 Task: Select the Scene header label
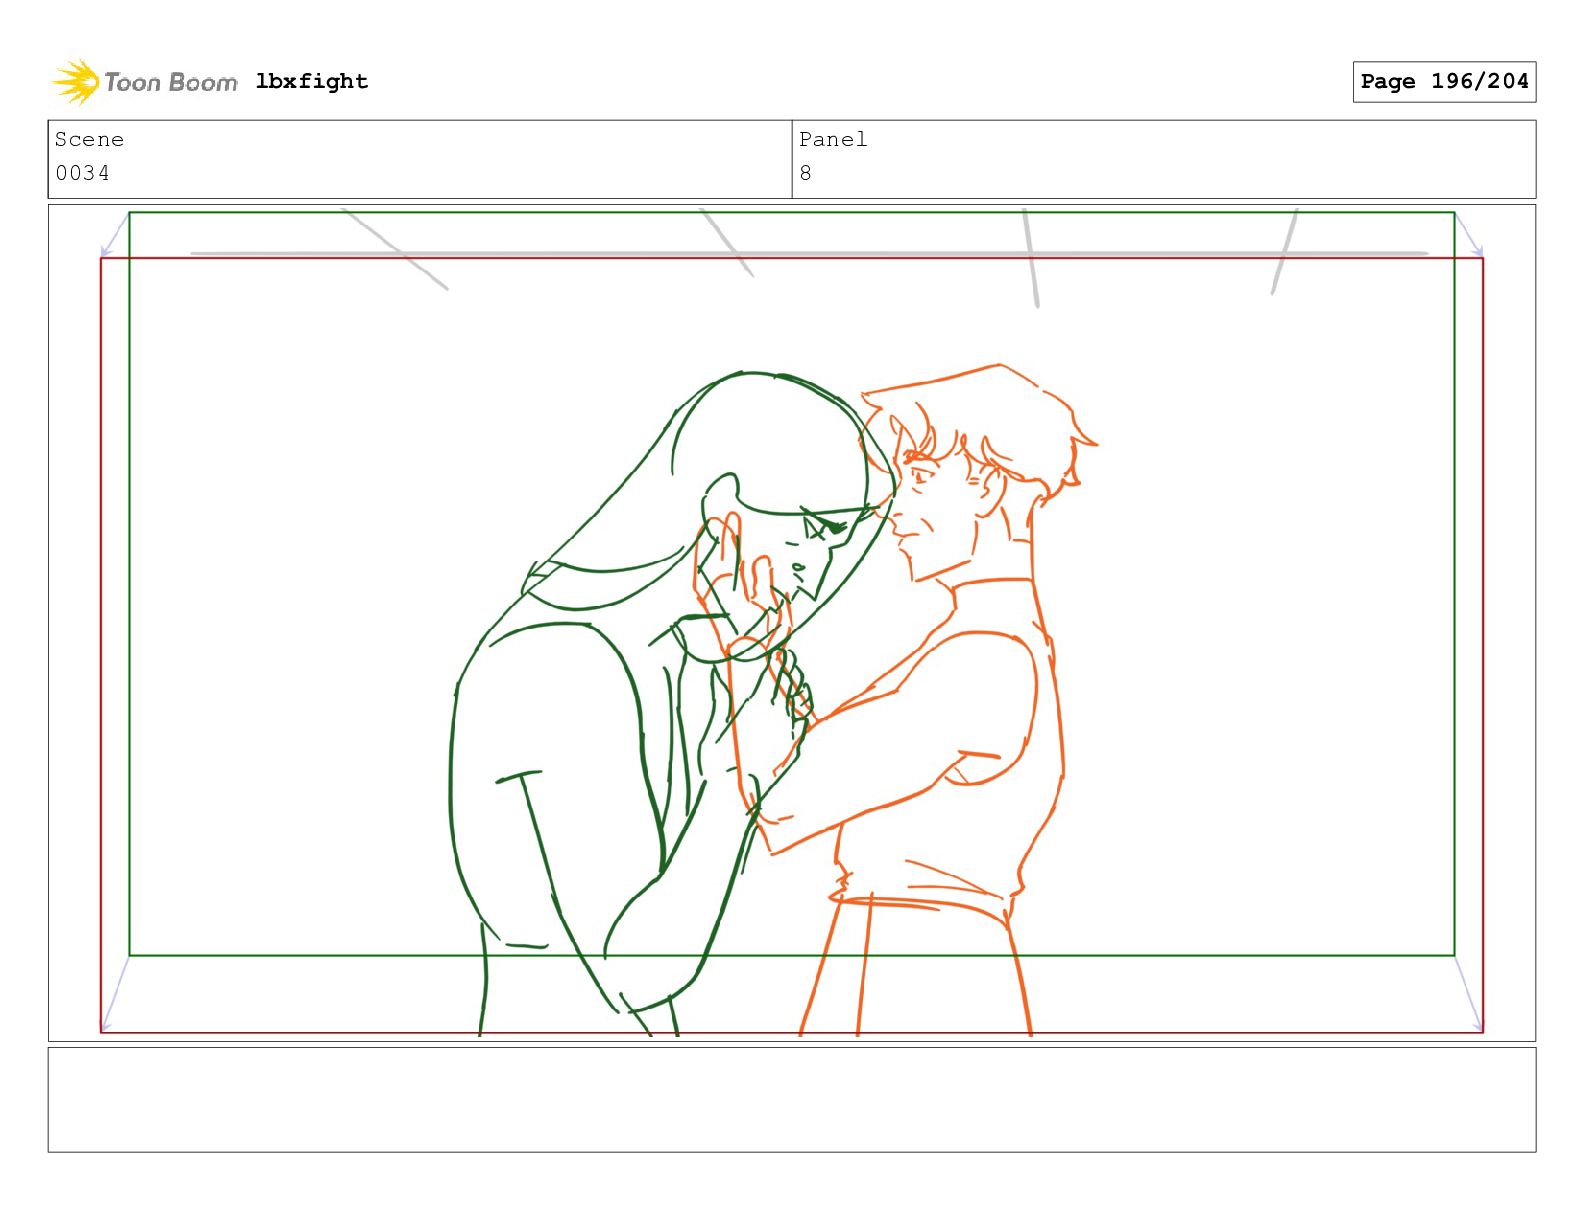pyautogui.click(x=89, y=140)
